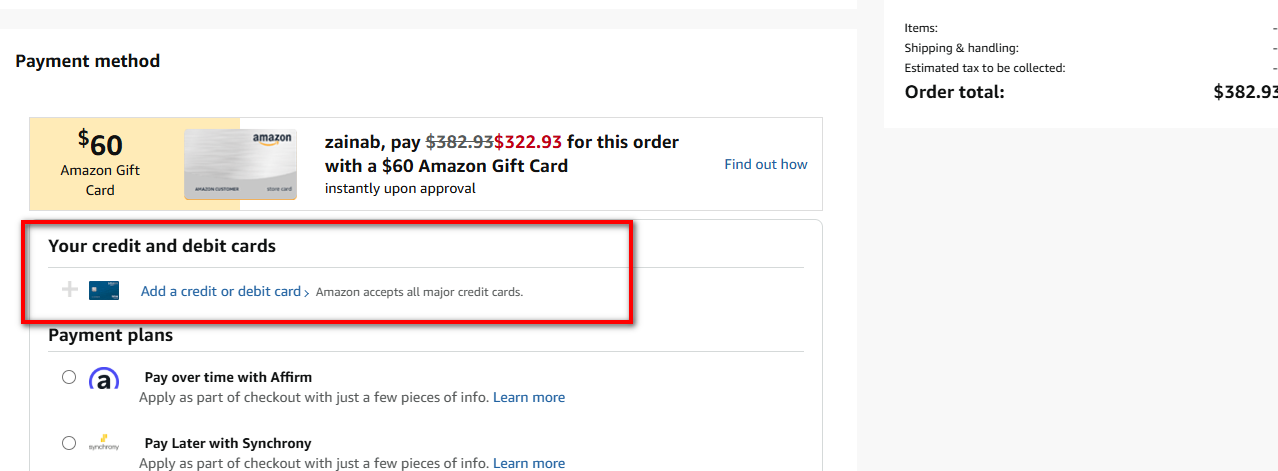The width and height of the screenshot is (1278, 471).
Task: Click the Payment plans heading
Action: (111, 335)
